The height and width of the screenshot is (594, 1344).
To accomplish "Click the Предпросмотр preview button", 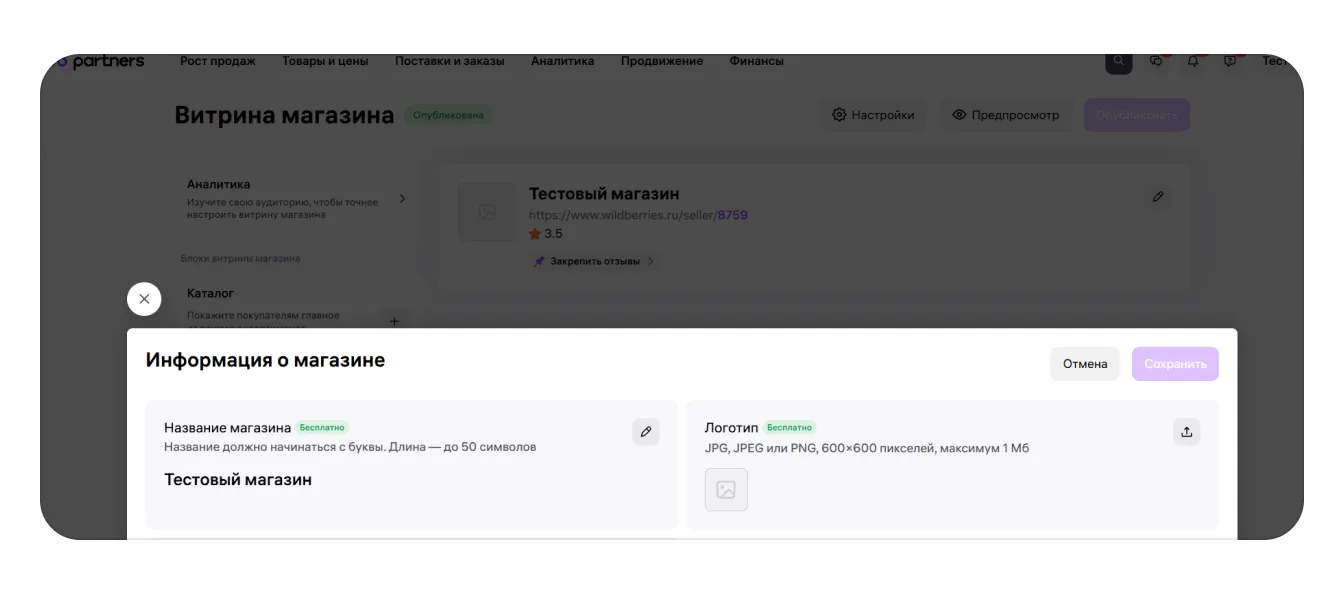I will (1005, 115).
